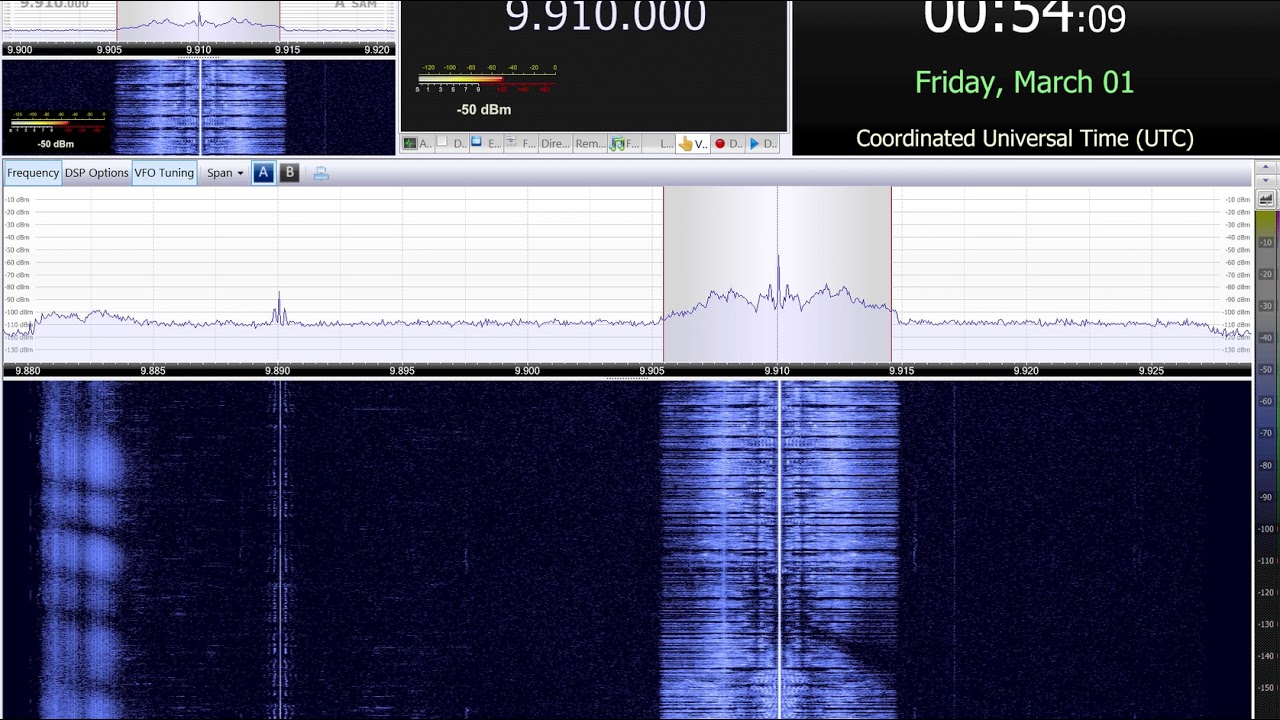The height and width of the screenshot is (720, 1280).
Task: Open the 'F...' tab with list icon
Action: (521, 144)
